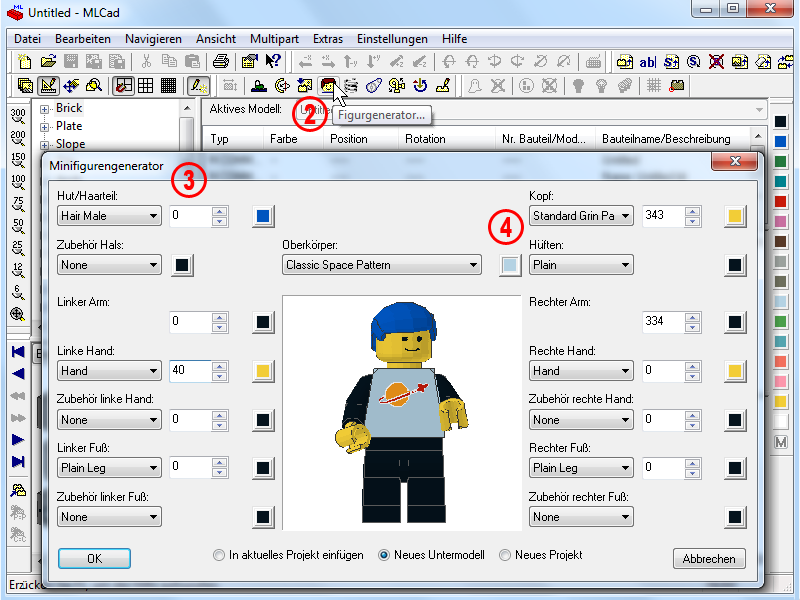Click the blue Hut/Haarteil color swatch
This screenshot has width=800, height=600.
click(x=263, y=216)
